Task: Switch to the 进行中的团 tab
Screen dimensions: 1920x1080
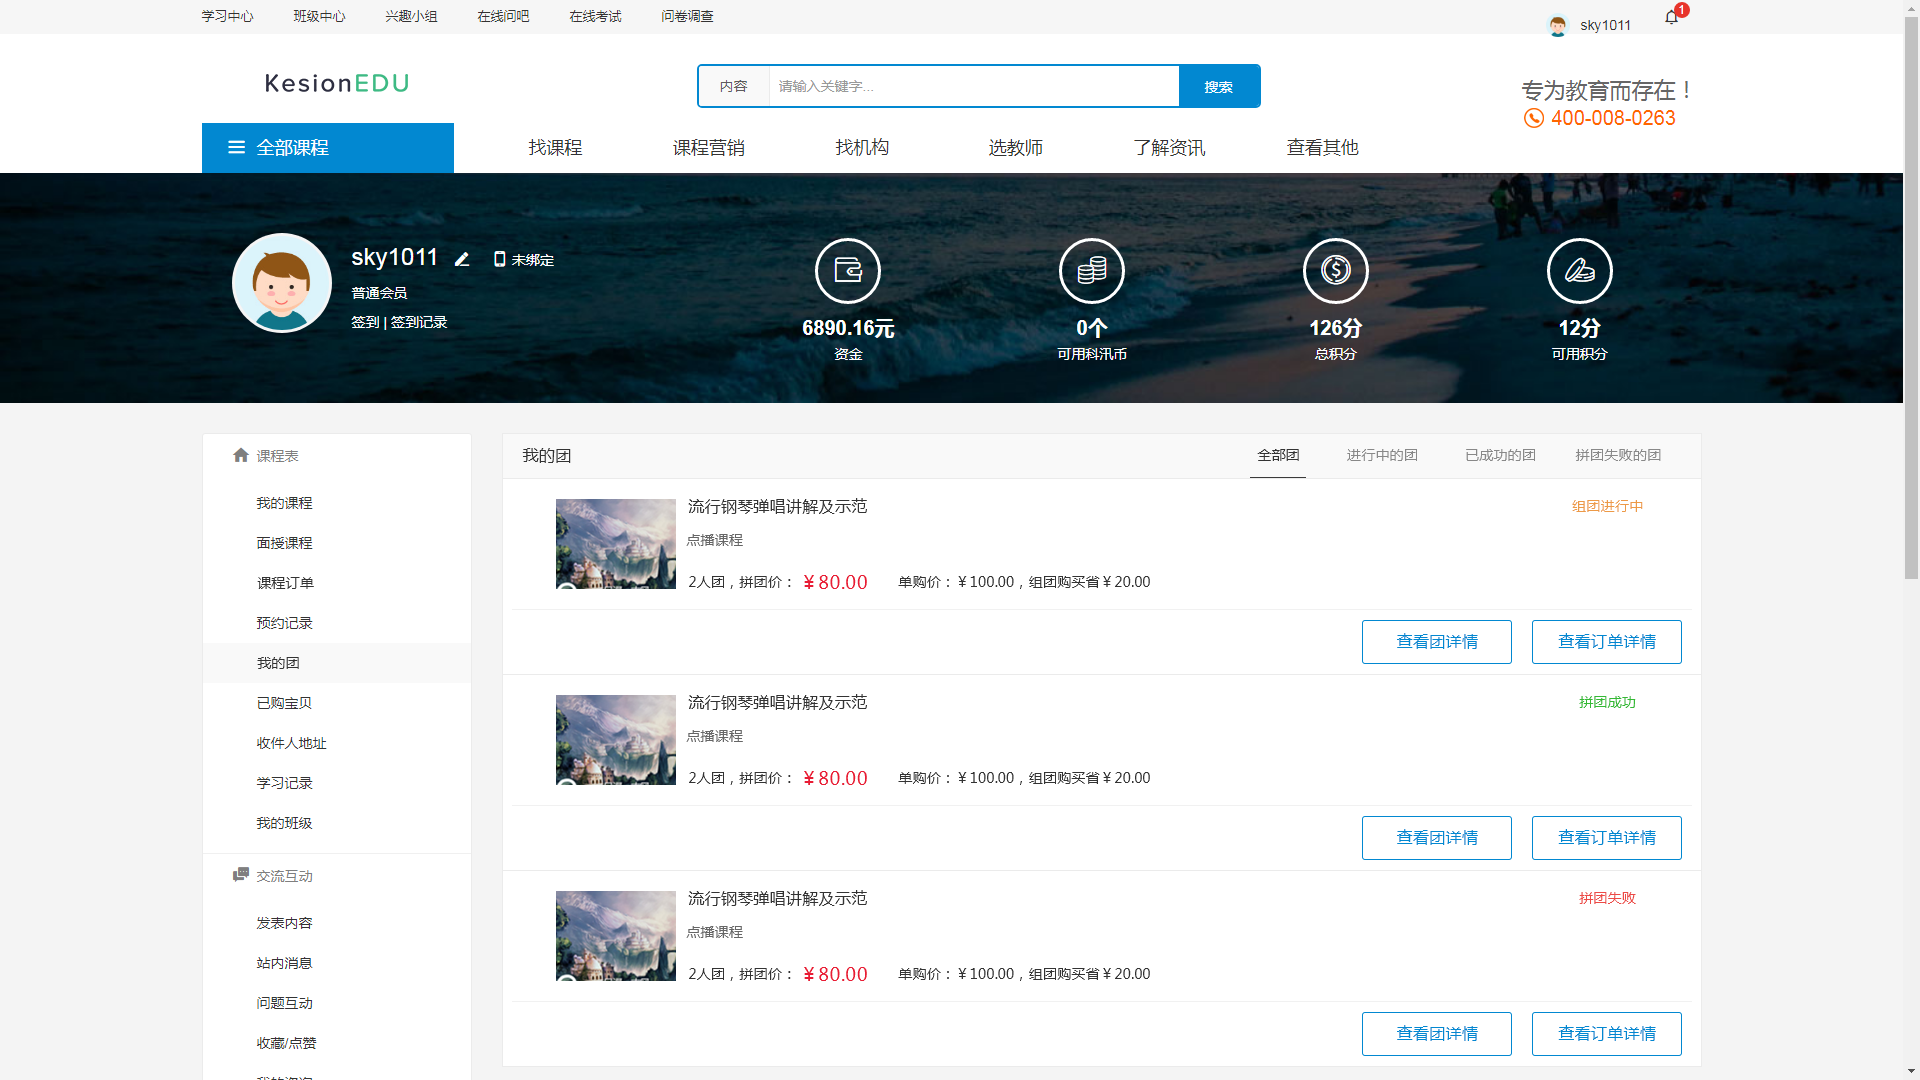Action: [x=1382, y=455]
